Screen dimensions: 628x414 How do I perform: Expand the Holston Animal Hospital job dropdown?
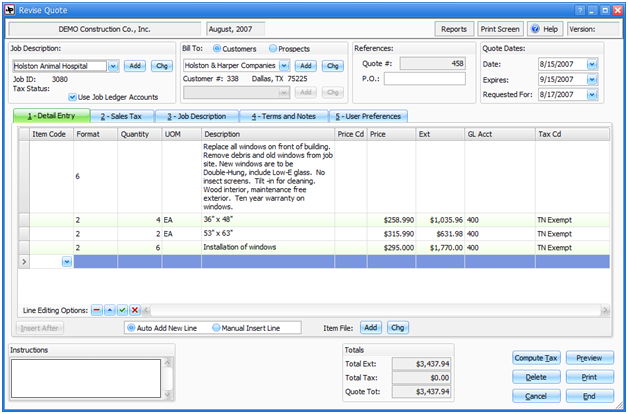click(113, 65)
